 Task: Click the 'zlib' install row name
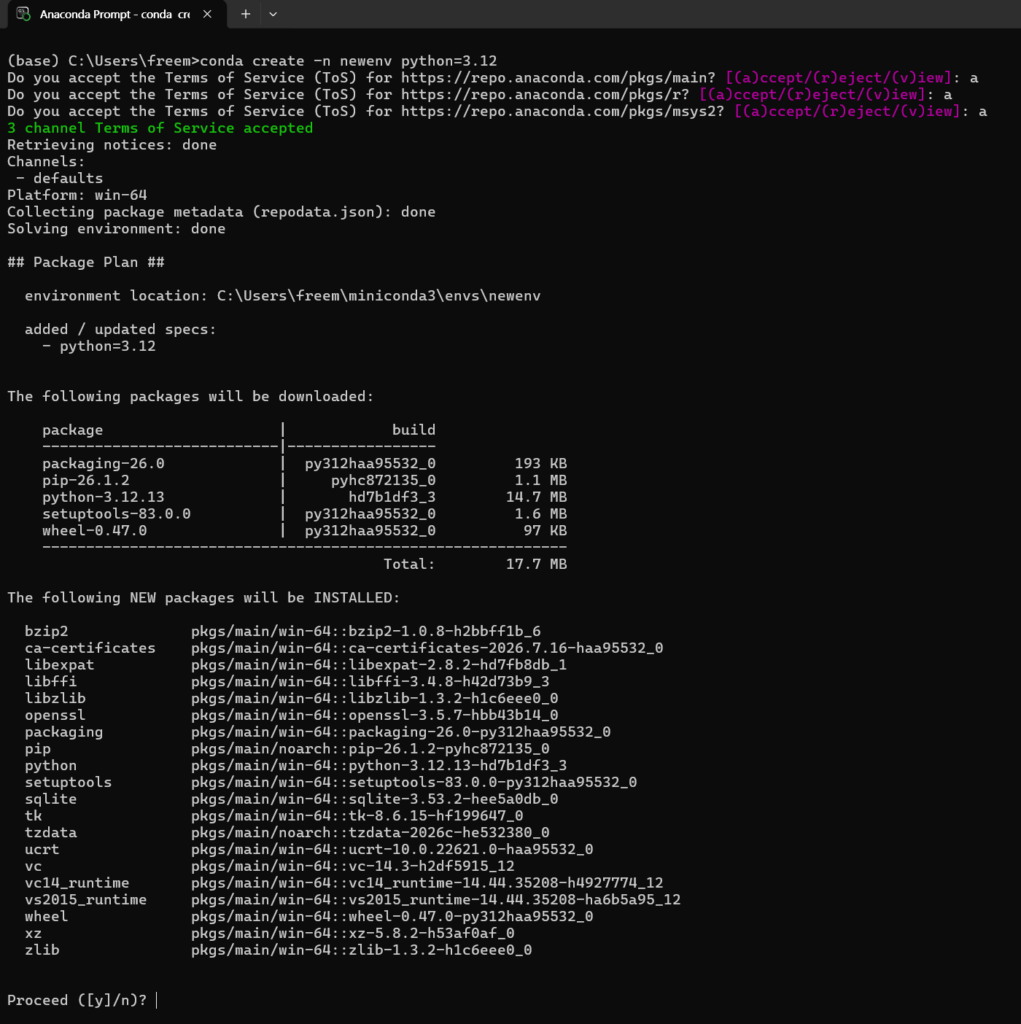point(42,950)
